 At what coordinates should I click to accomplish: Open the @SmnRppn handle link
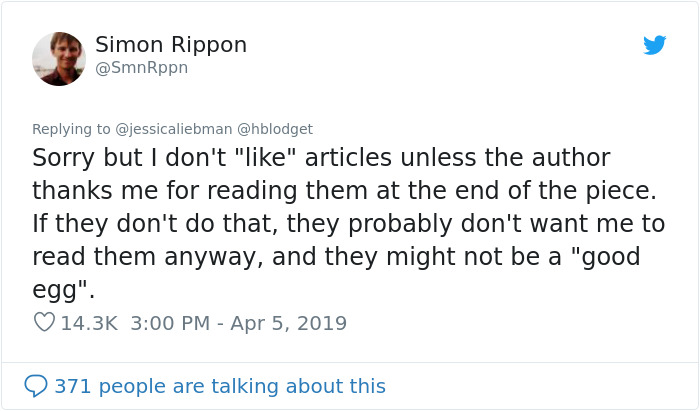[141, 68]
